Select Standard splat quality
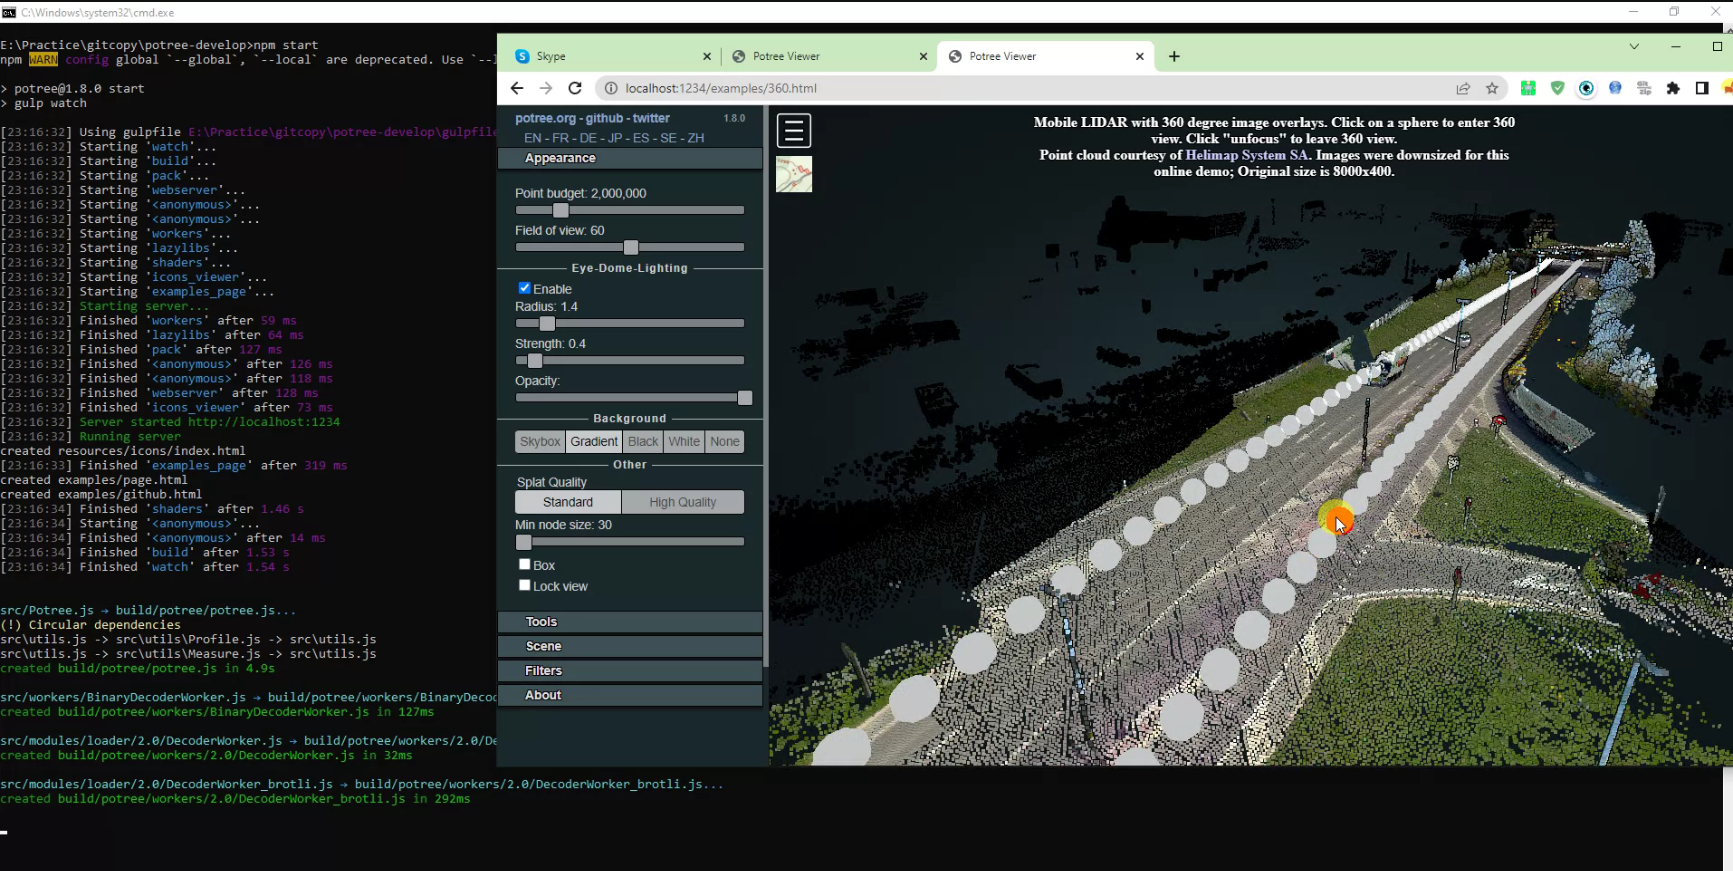The image size is (1733, 871). [568, 502]
